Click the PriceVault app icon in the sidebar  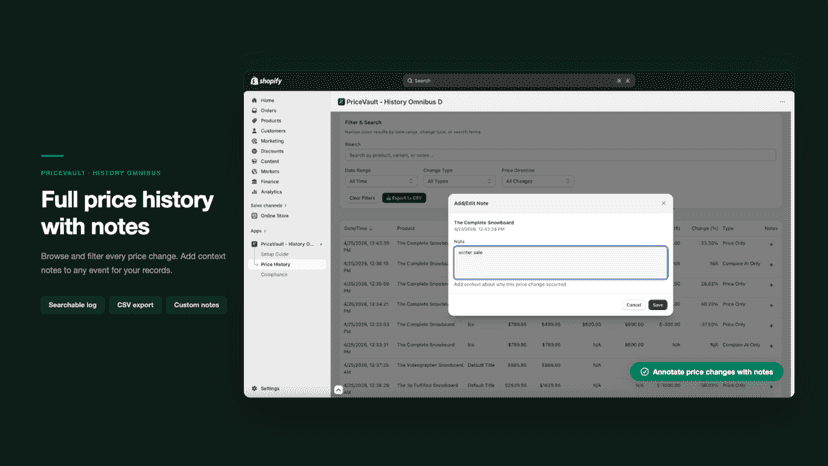[255, 244]
